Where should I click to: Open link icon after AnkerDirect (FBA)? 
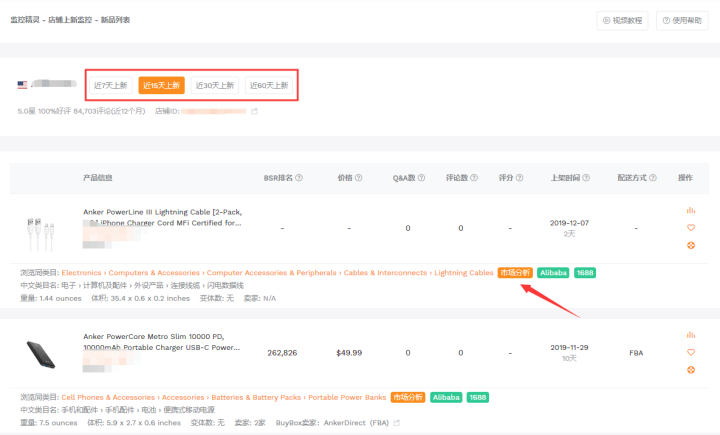(x=396, y=423)
